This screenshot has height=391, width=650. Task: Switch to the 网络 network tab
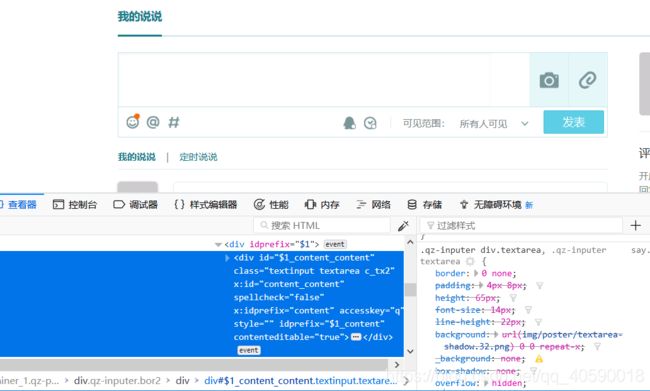[374, 204]
